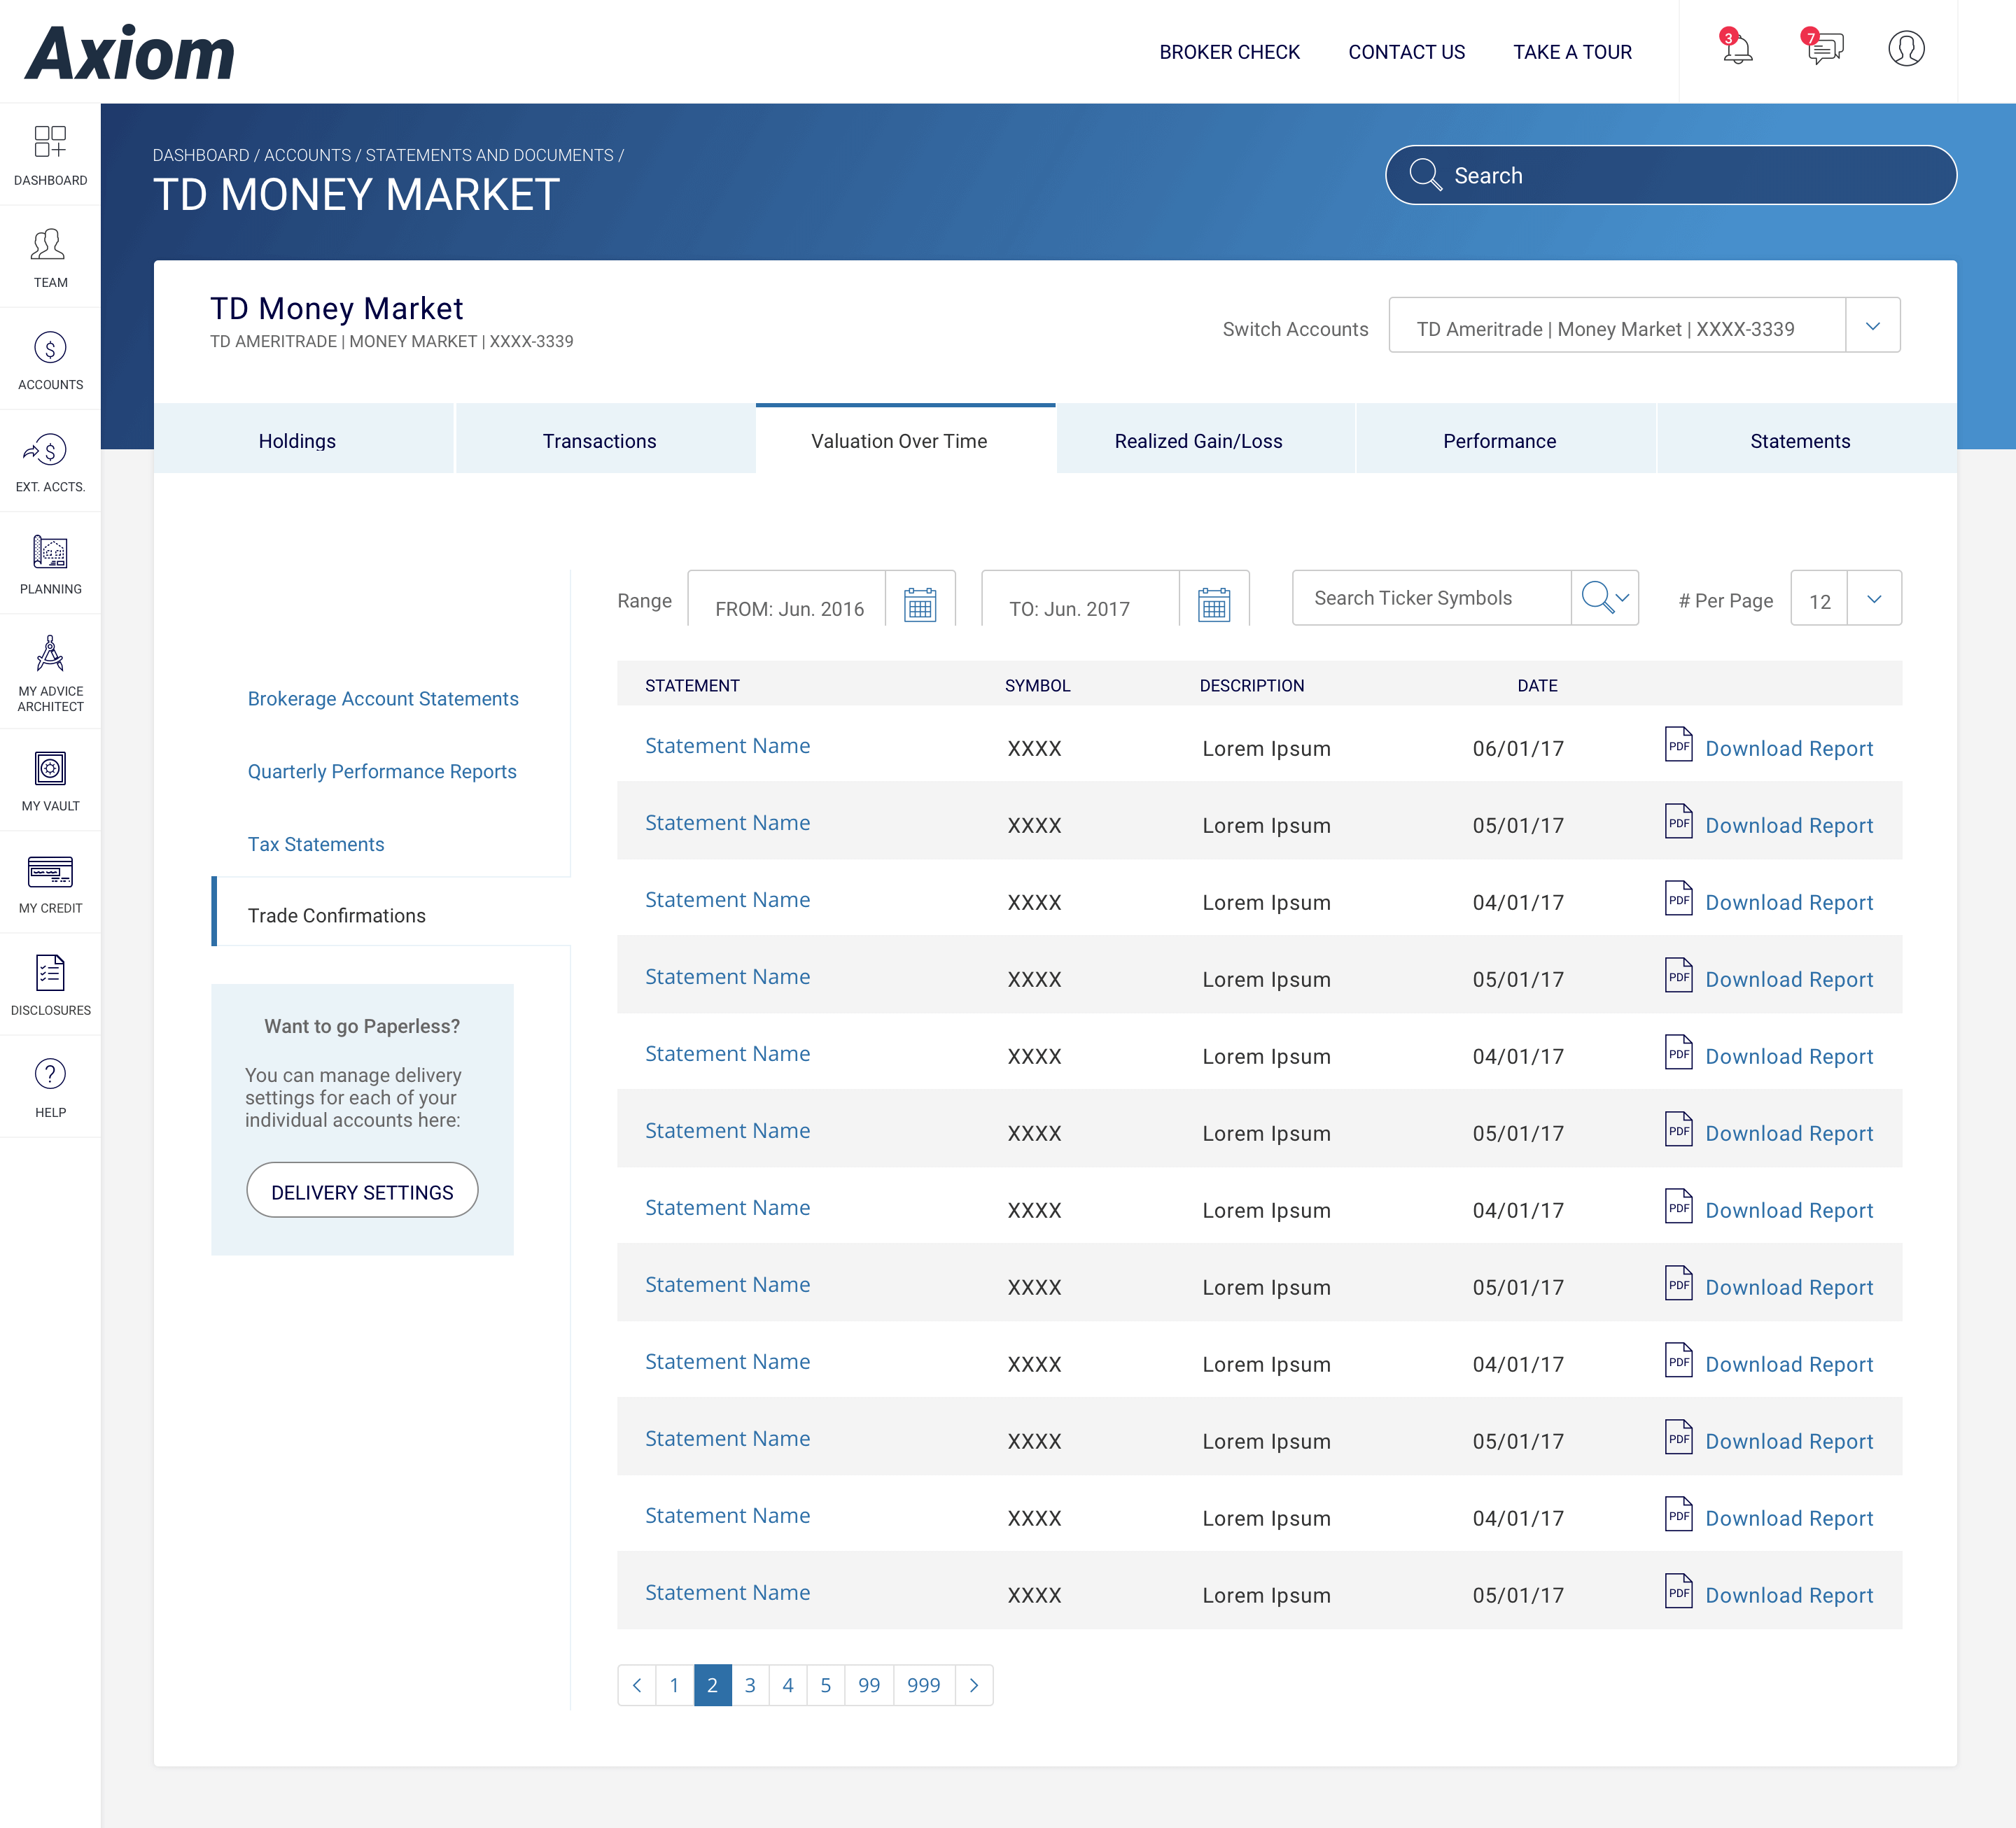Click the magnifier icon in header search
Screen dimensions: 2016x1828
(x=1425, y=175)
